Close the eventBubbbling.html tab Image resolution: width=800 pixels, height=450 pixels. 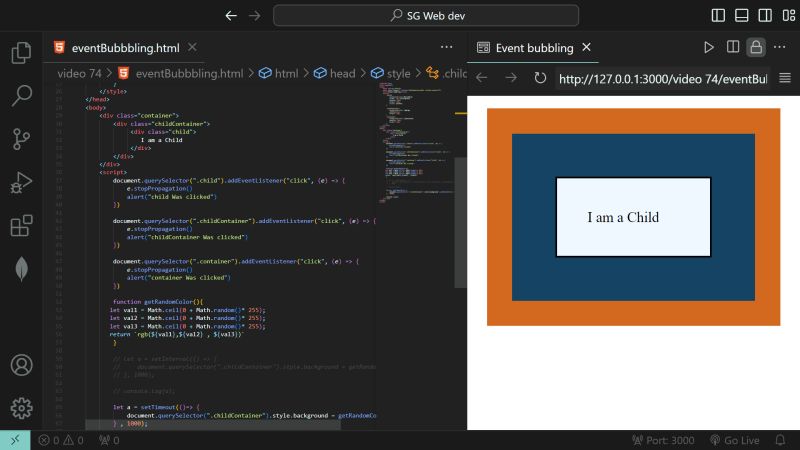tap(192, 47)
